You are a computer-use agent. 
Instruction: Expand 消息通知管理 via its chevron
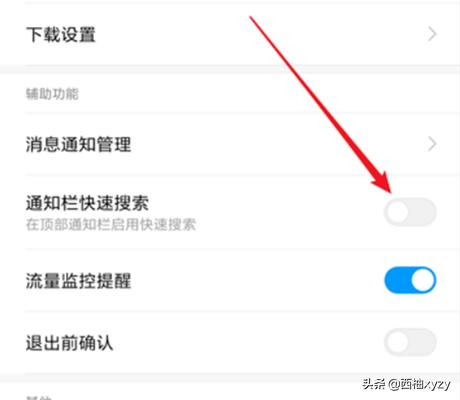[432, 144]
